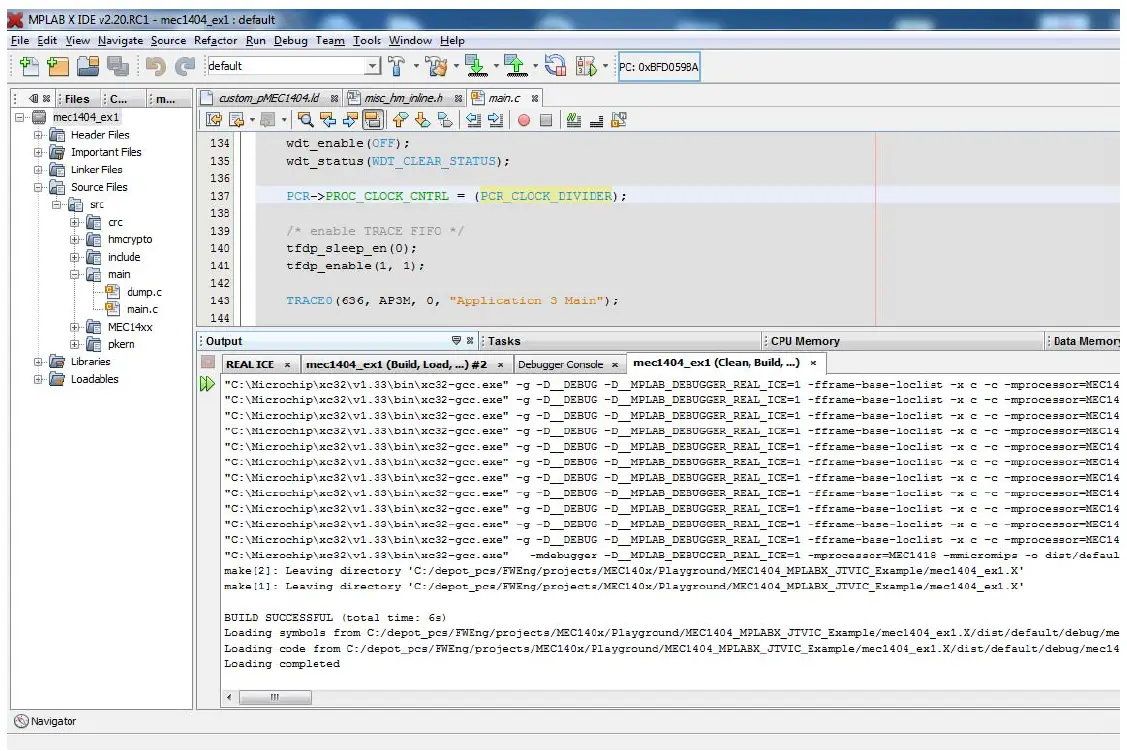Viewport: 1127px width, 751px height.
Task: Start macro recording with red circle icon
Action: click(x=524, y=120)
